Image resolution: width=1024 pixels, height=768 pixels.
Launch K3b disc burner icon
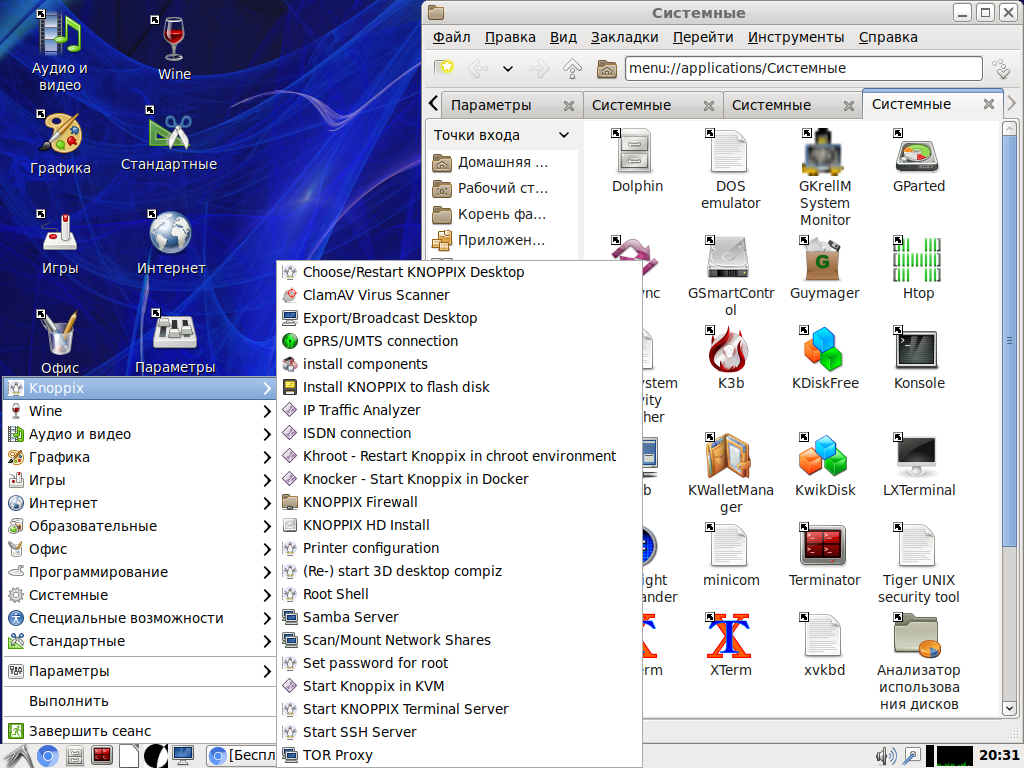point(730,349)
